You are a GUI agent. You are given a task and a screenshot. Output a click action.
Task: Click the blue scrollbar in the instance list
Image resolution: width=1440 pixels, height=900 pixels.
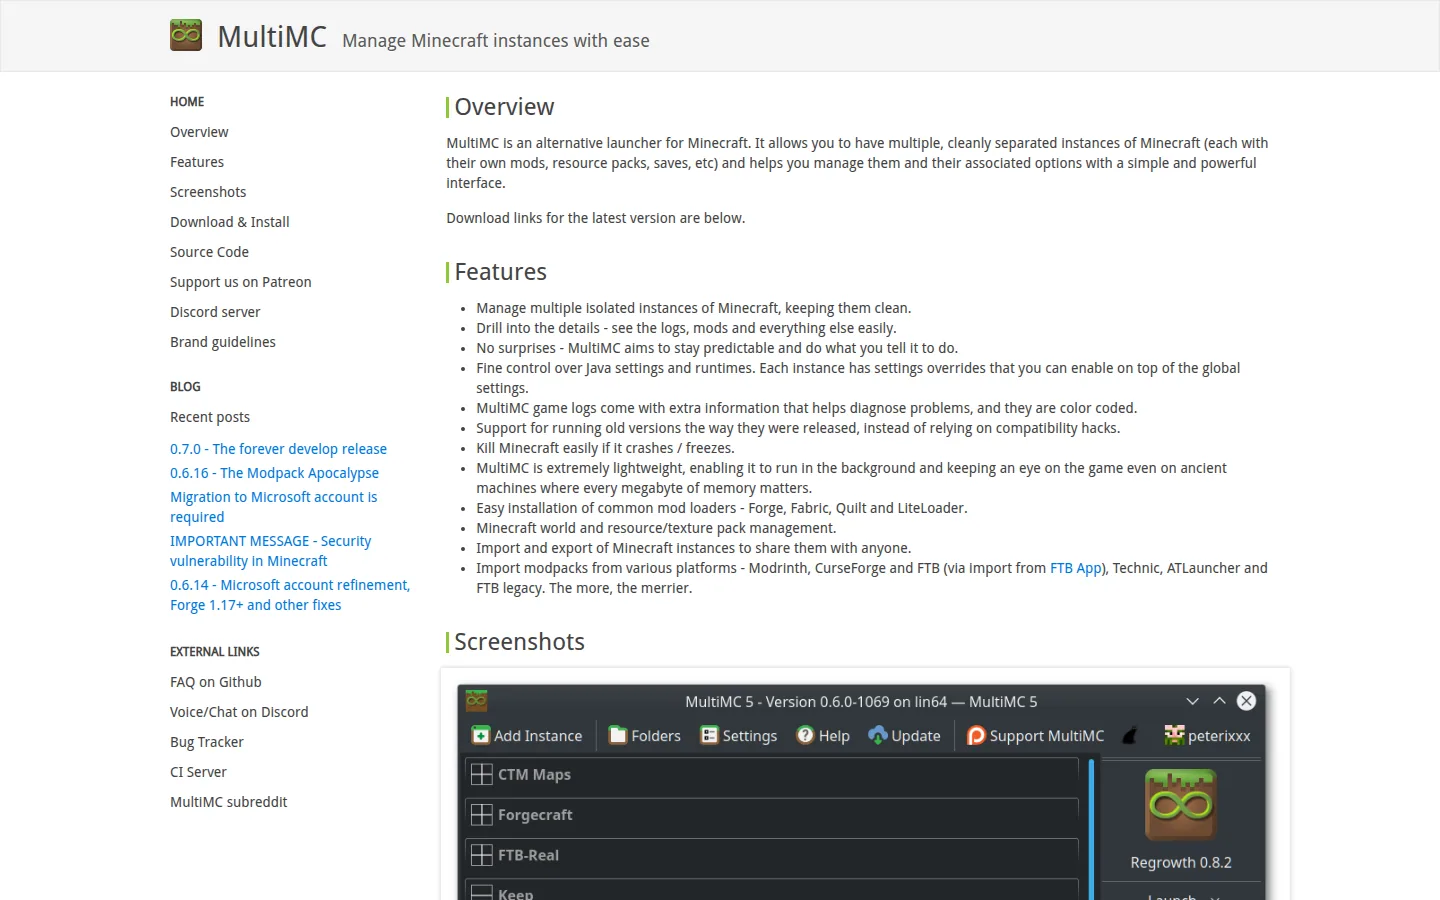coord(1091,829)
